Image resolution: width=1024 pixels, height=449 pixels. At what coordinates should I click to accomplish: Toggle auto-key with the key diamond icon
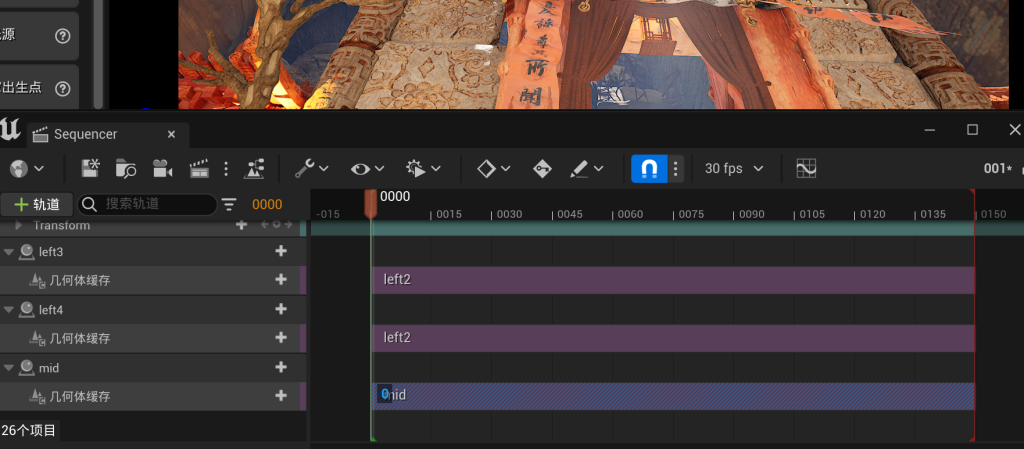tap(541, 168)
